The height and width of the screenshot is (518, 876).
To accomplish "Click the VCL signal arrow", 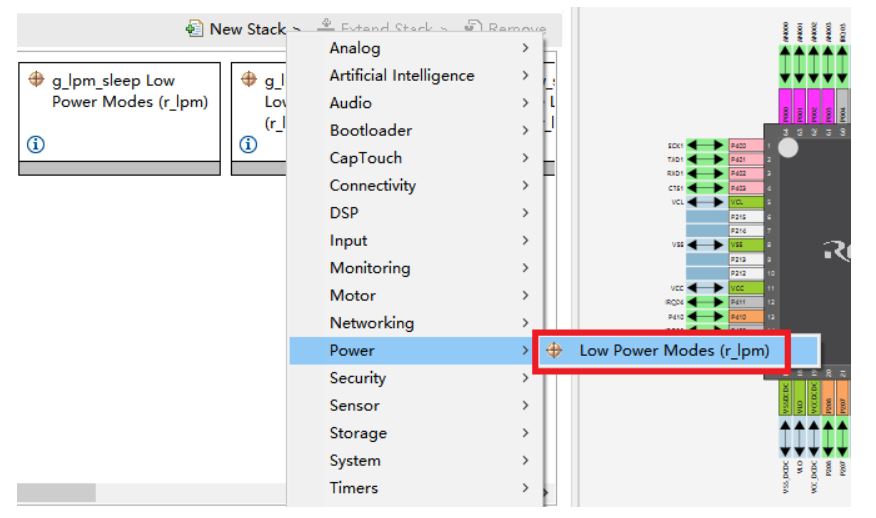I will point(705,202).
